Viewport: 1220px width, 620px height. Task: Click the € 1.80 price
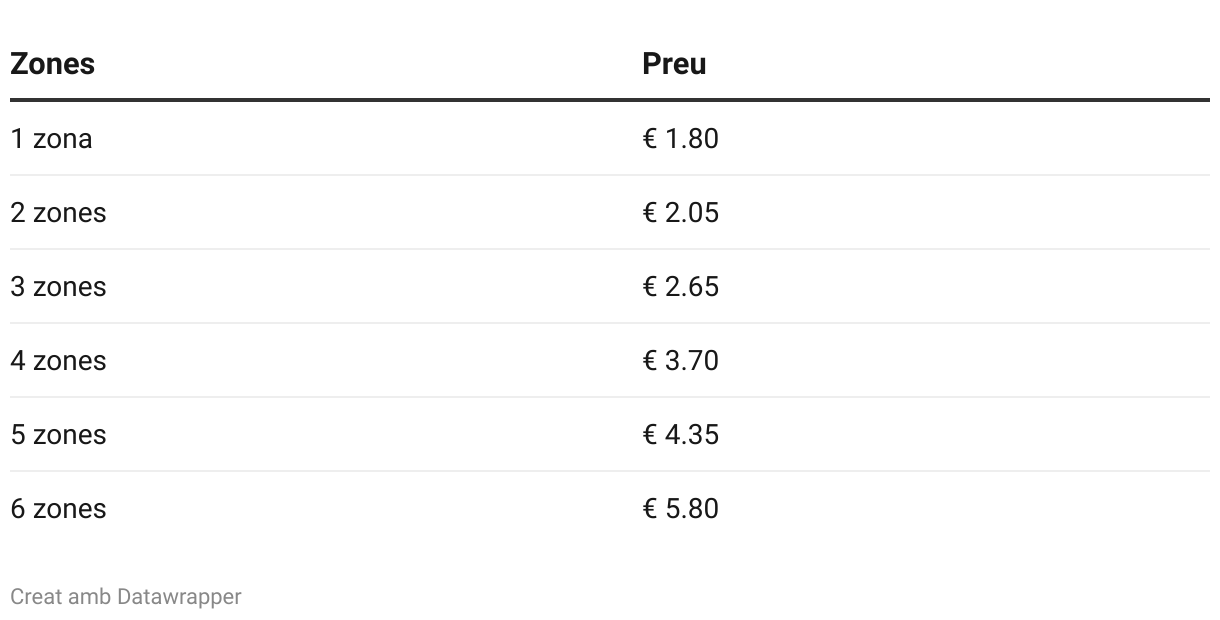click(x=680, y=139)
